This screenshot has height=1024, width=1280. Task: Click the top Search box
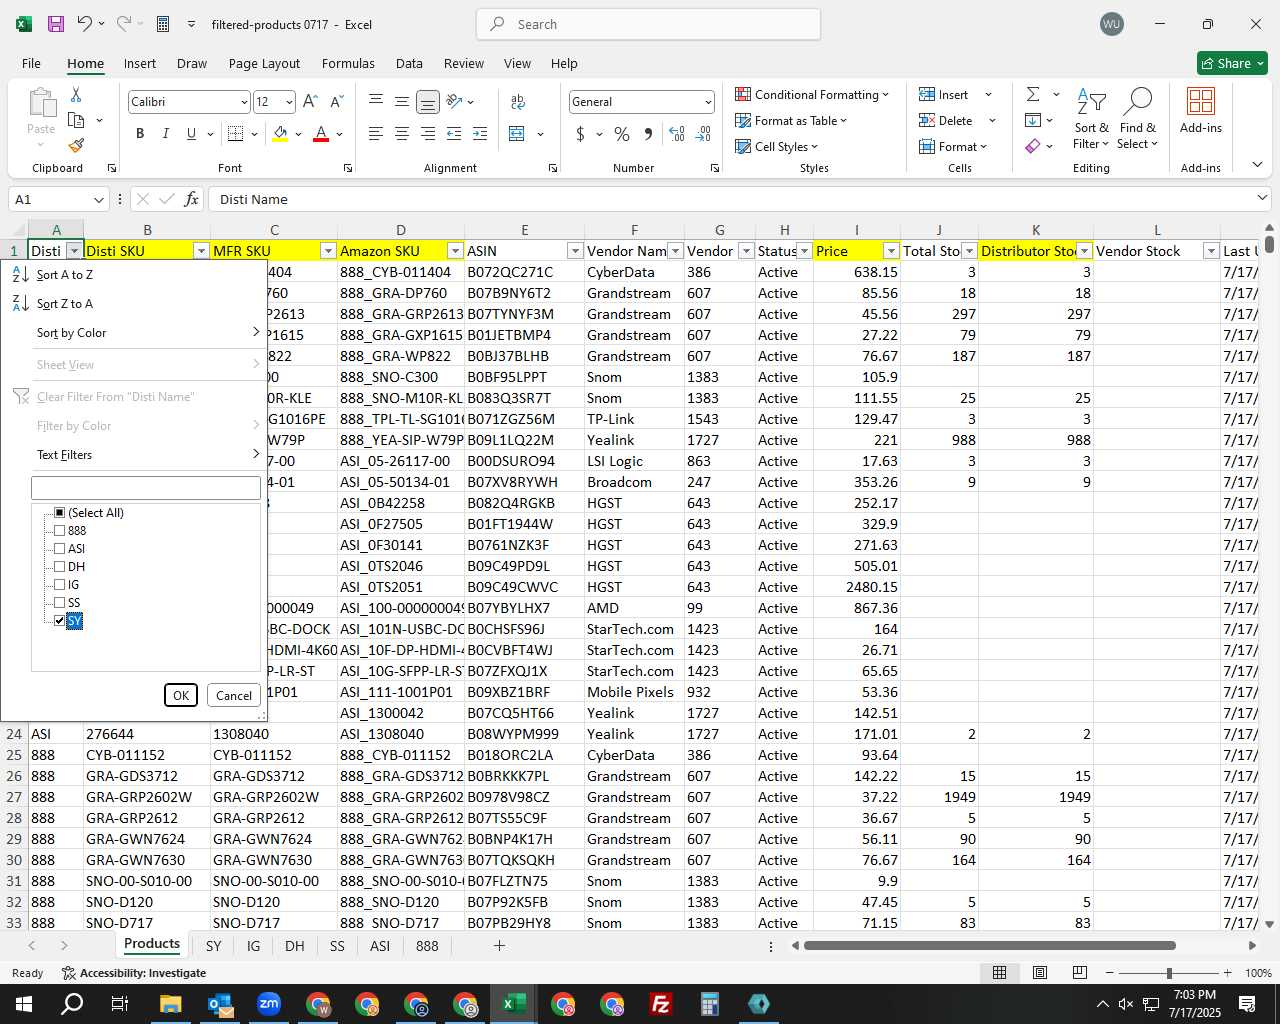pos(648,24)
